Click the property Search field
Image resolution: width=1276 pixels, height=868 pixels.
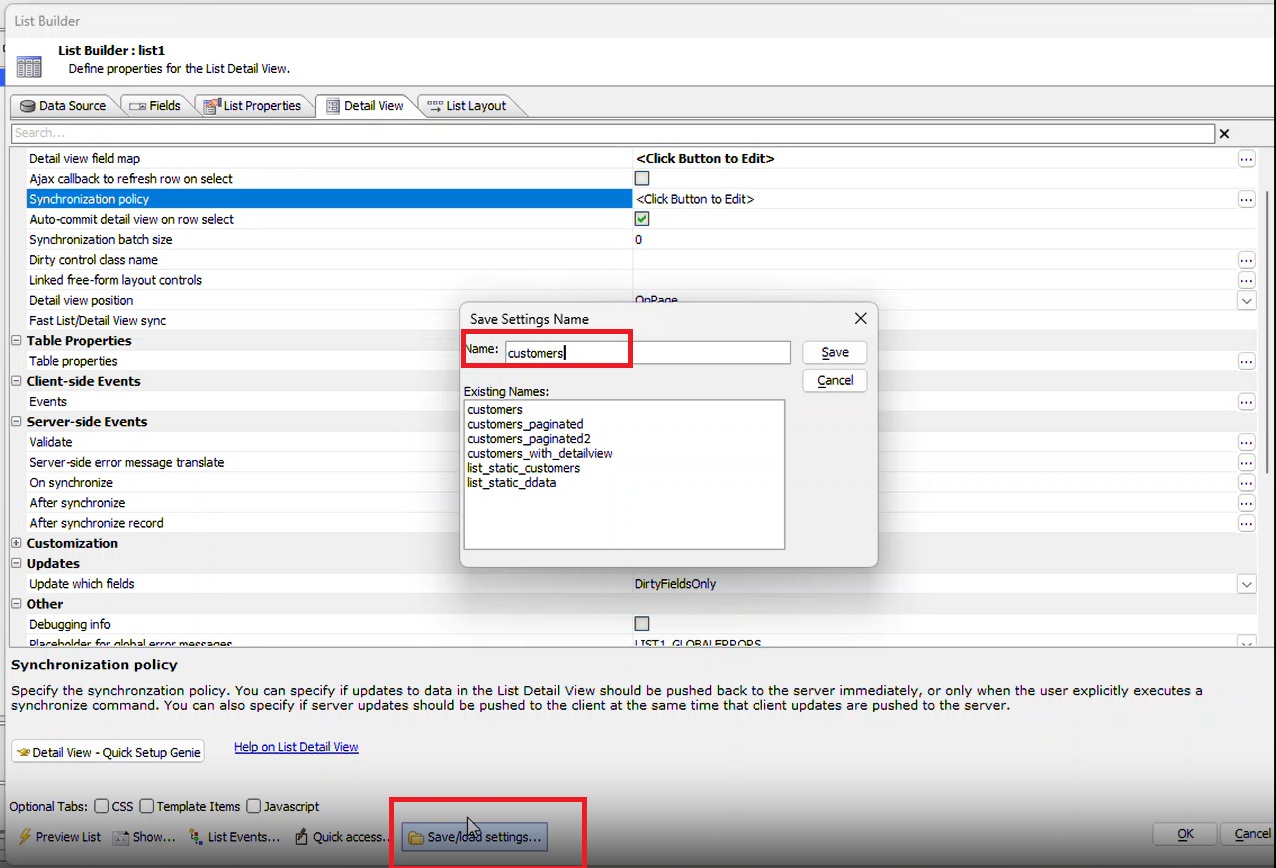(x=613, y=133)
